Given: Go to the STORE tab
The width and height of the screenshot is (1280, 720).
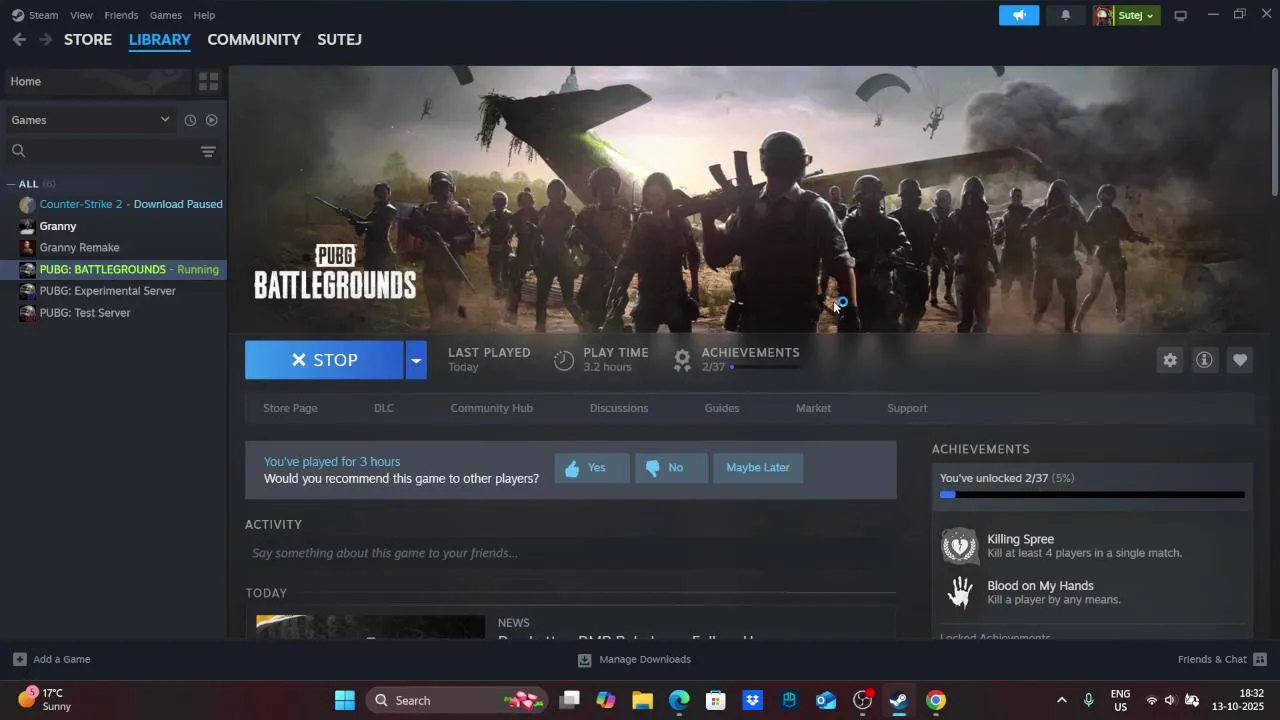Looking at the screenshot, I should (x=88, y=39).
